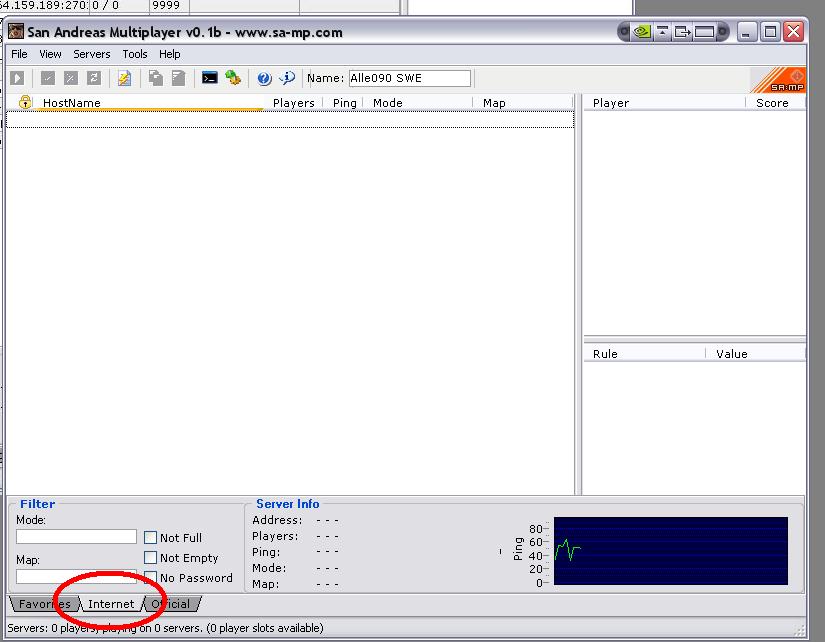The image size is (825, 642).
Task: Enable the Not Full filter checkbox
Action: 150,537
